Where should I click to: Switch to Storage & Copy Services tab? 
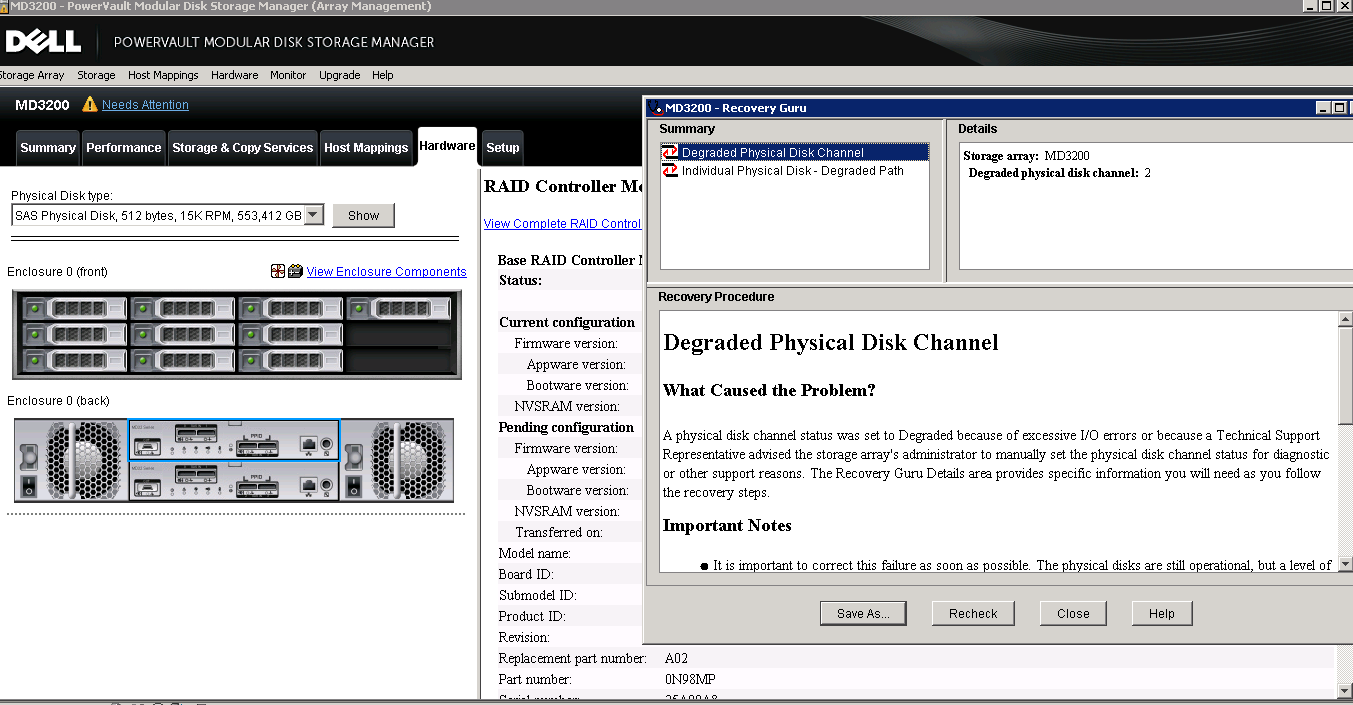click(243, 148)
